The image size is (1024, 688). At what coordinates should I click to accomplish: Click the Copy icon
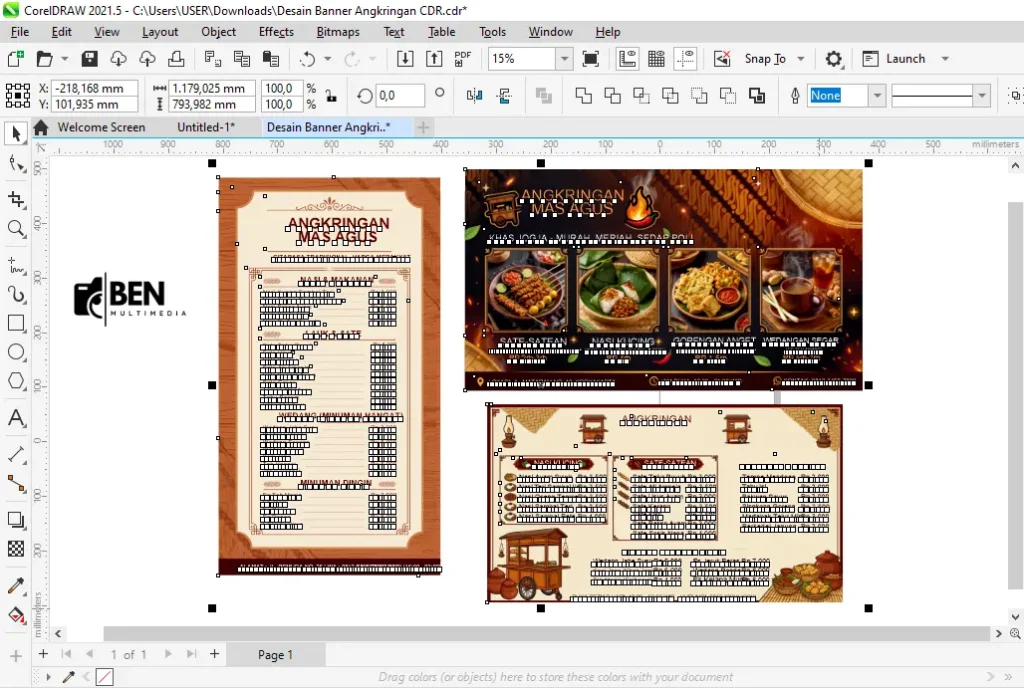point(242,59)
